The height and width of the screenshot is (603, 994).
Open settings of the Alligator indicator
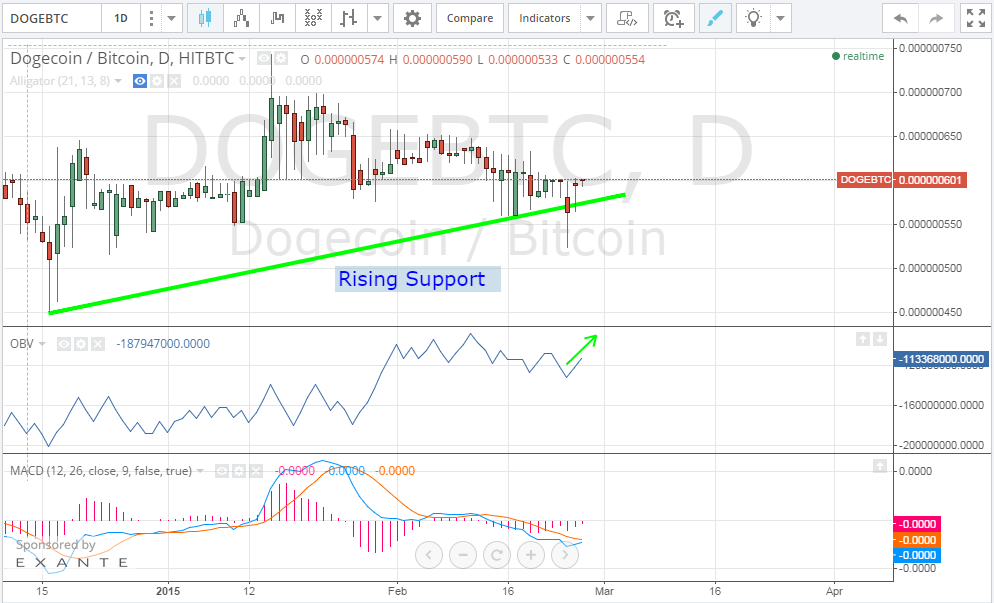(x=157, y=81)
